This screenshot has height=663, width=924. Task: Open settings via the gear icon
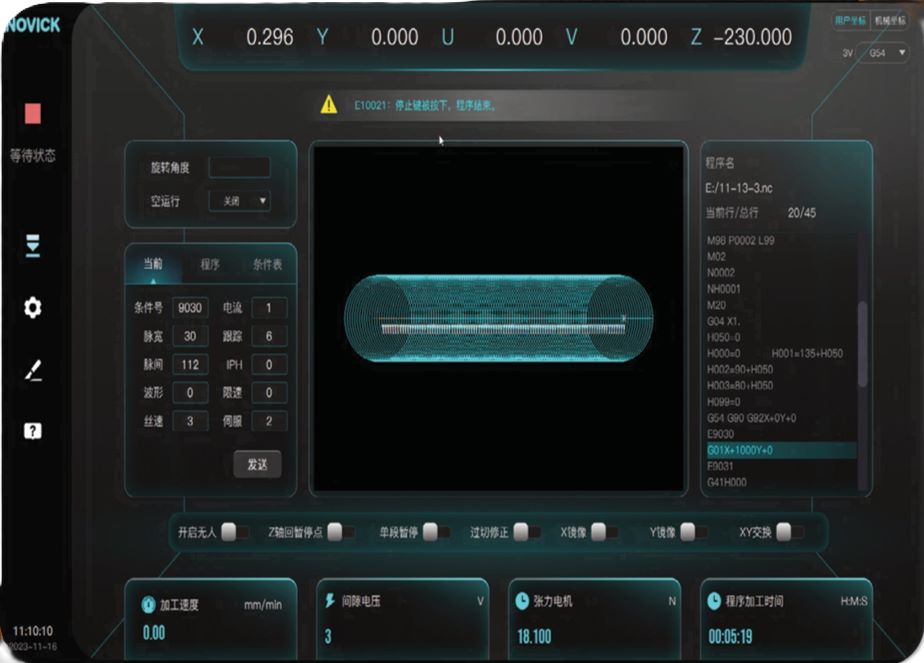[33, 308]
